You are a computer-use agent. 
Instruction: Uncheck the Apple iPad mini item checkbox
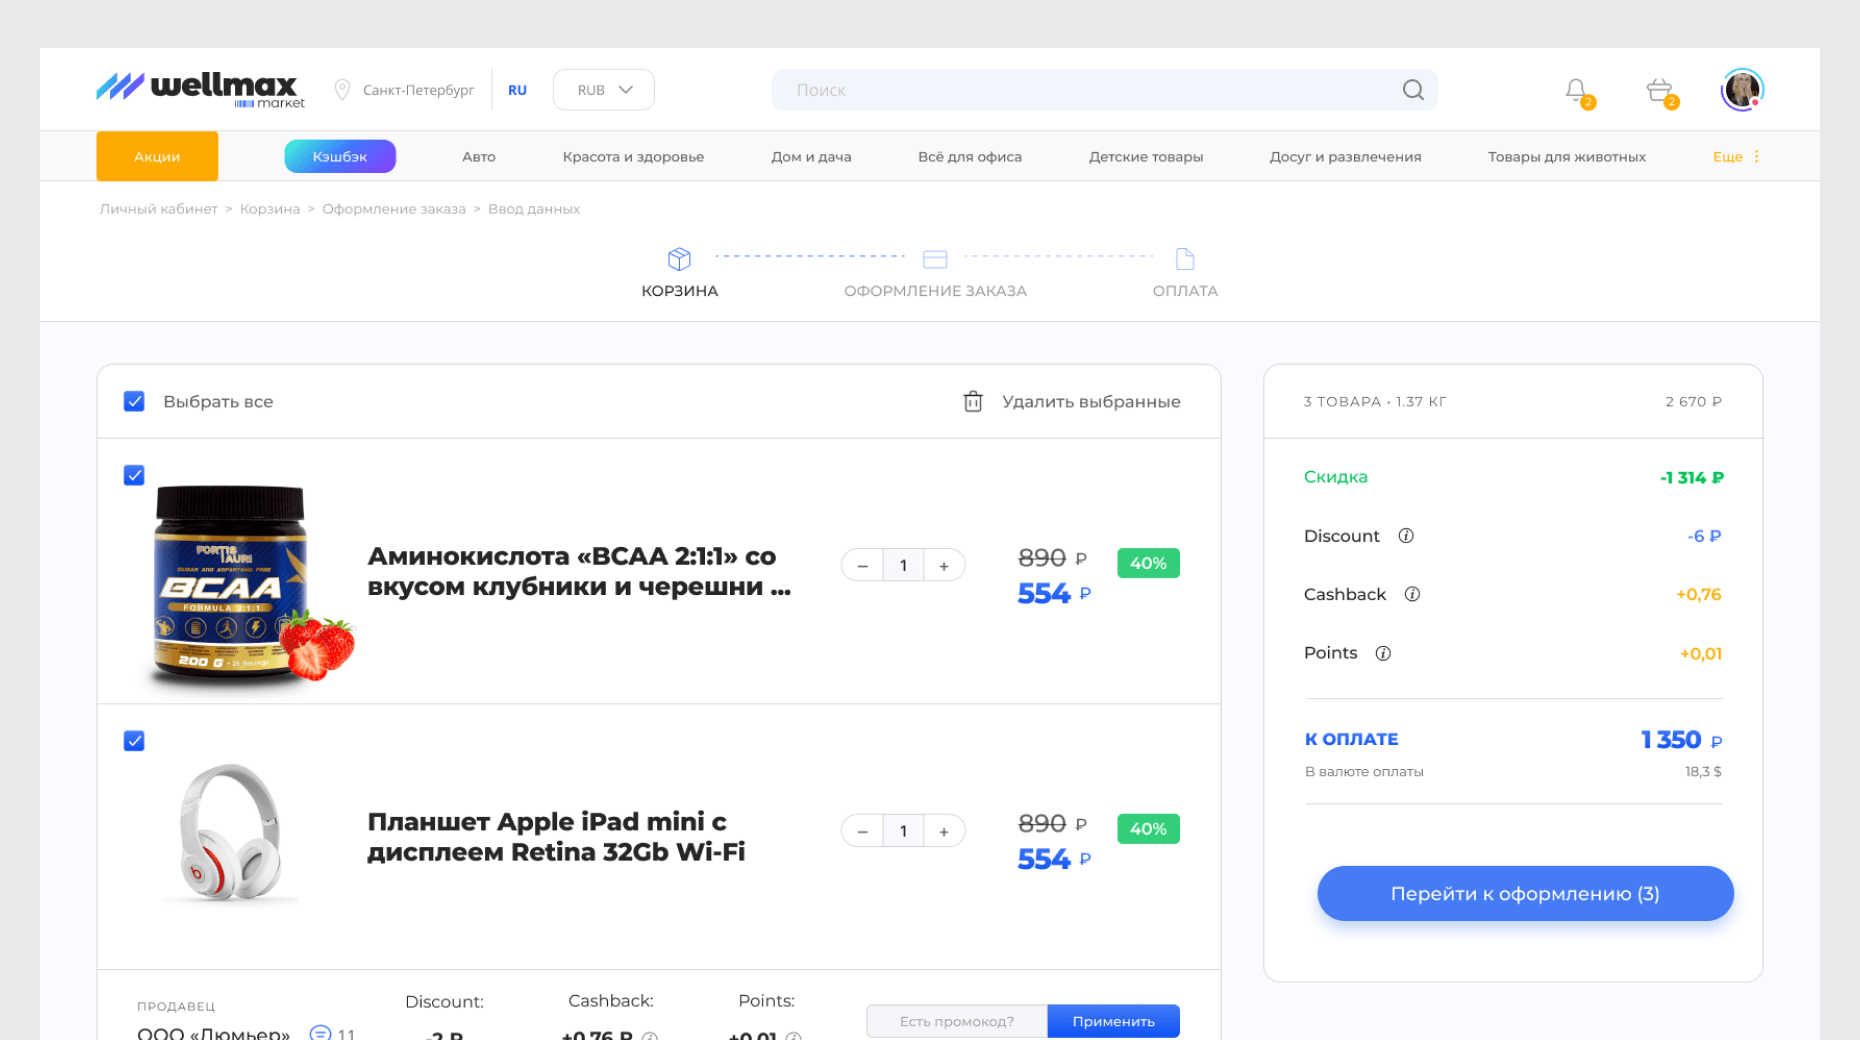134,741
